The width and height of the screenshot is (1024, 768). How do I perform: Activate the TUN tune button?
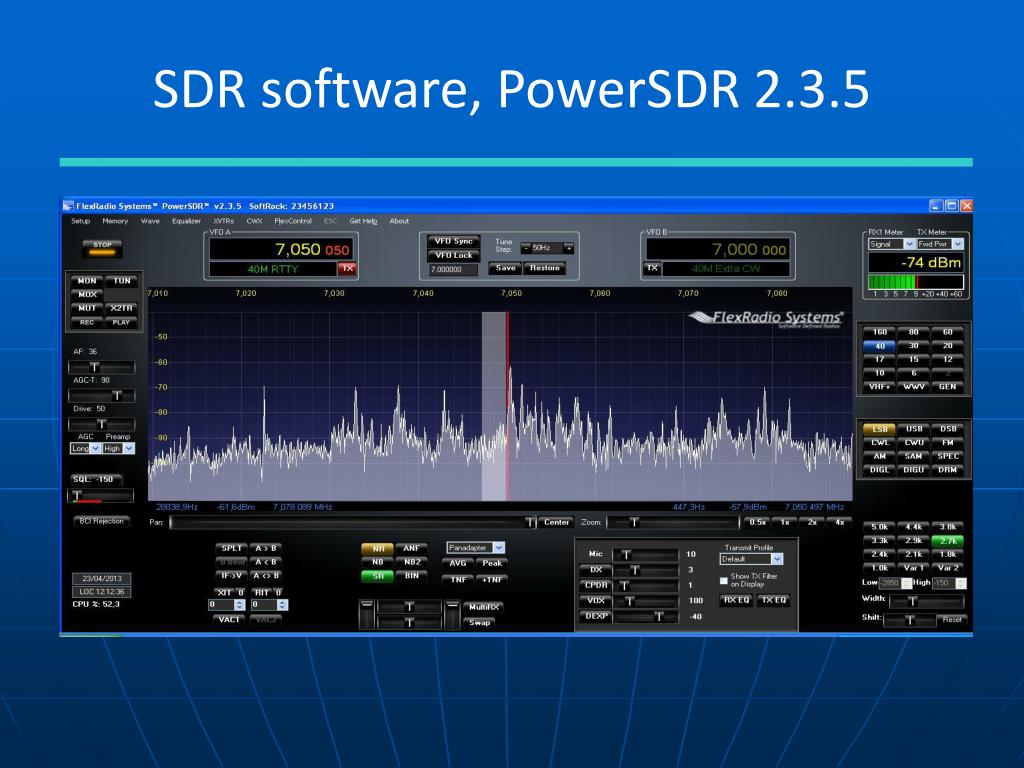tap(121, 281)
